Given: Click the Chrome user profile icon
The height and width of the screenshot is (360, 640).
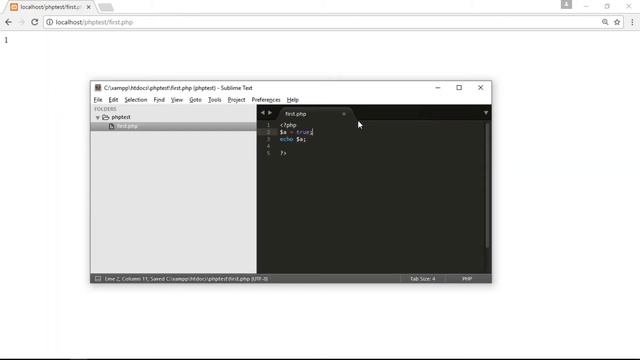Looking at the screenshot, I should pyautogui.click(x=566, y=4).
